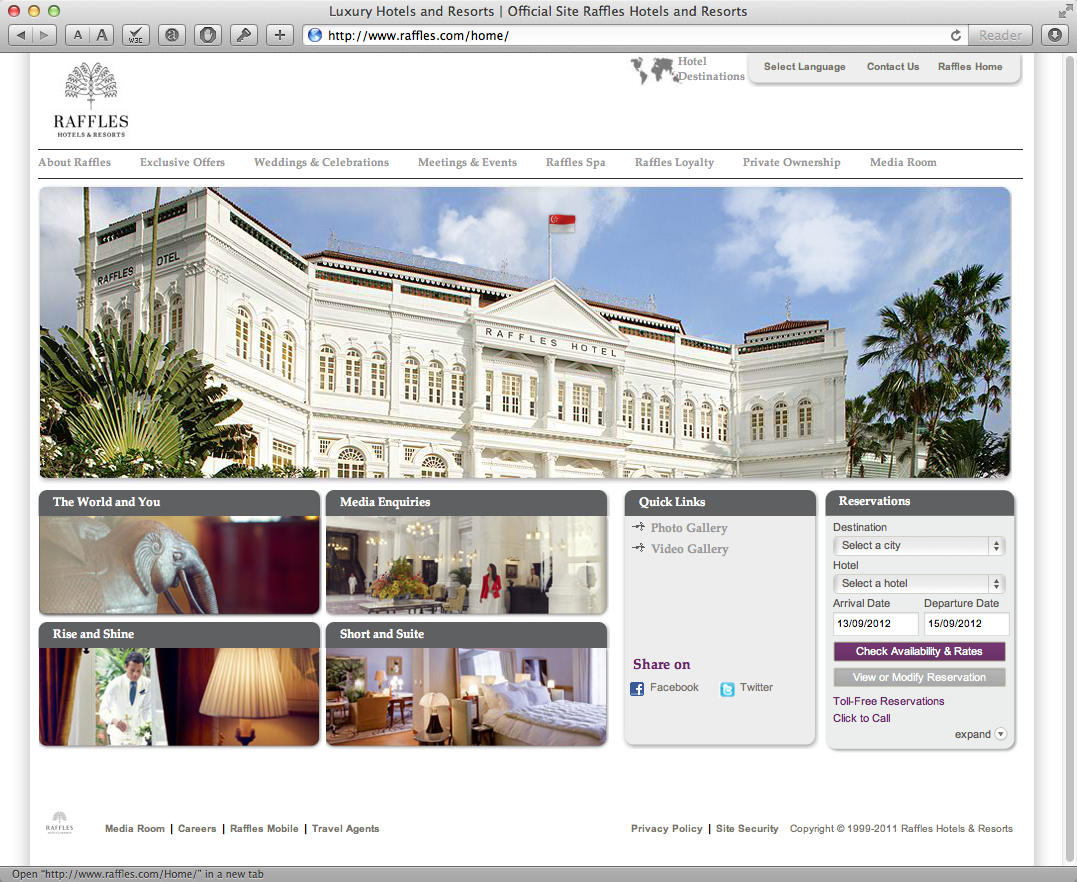1077x882 pixels.
Task: Open Travel Agents footer link
Action: tap(345, 828)
